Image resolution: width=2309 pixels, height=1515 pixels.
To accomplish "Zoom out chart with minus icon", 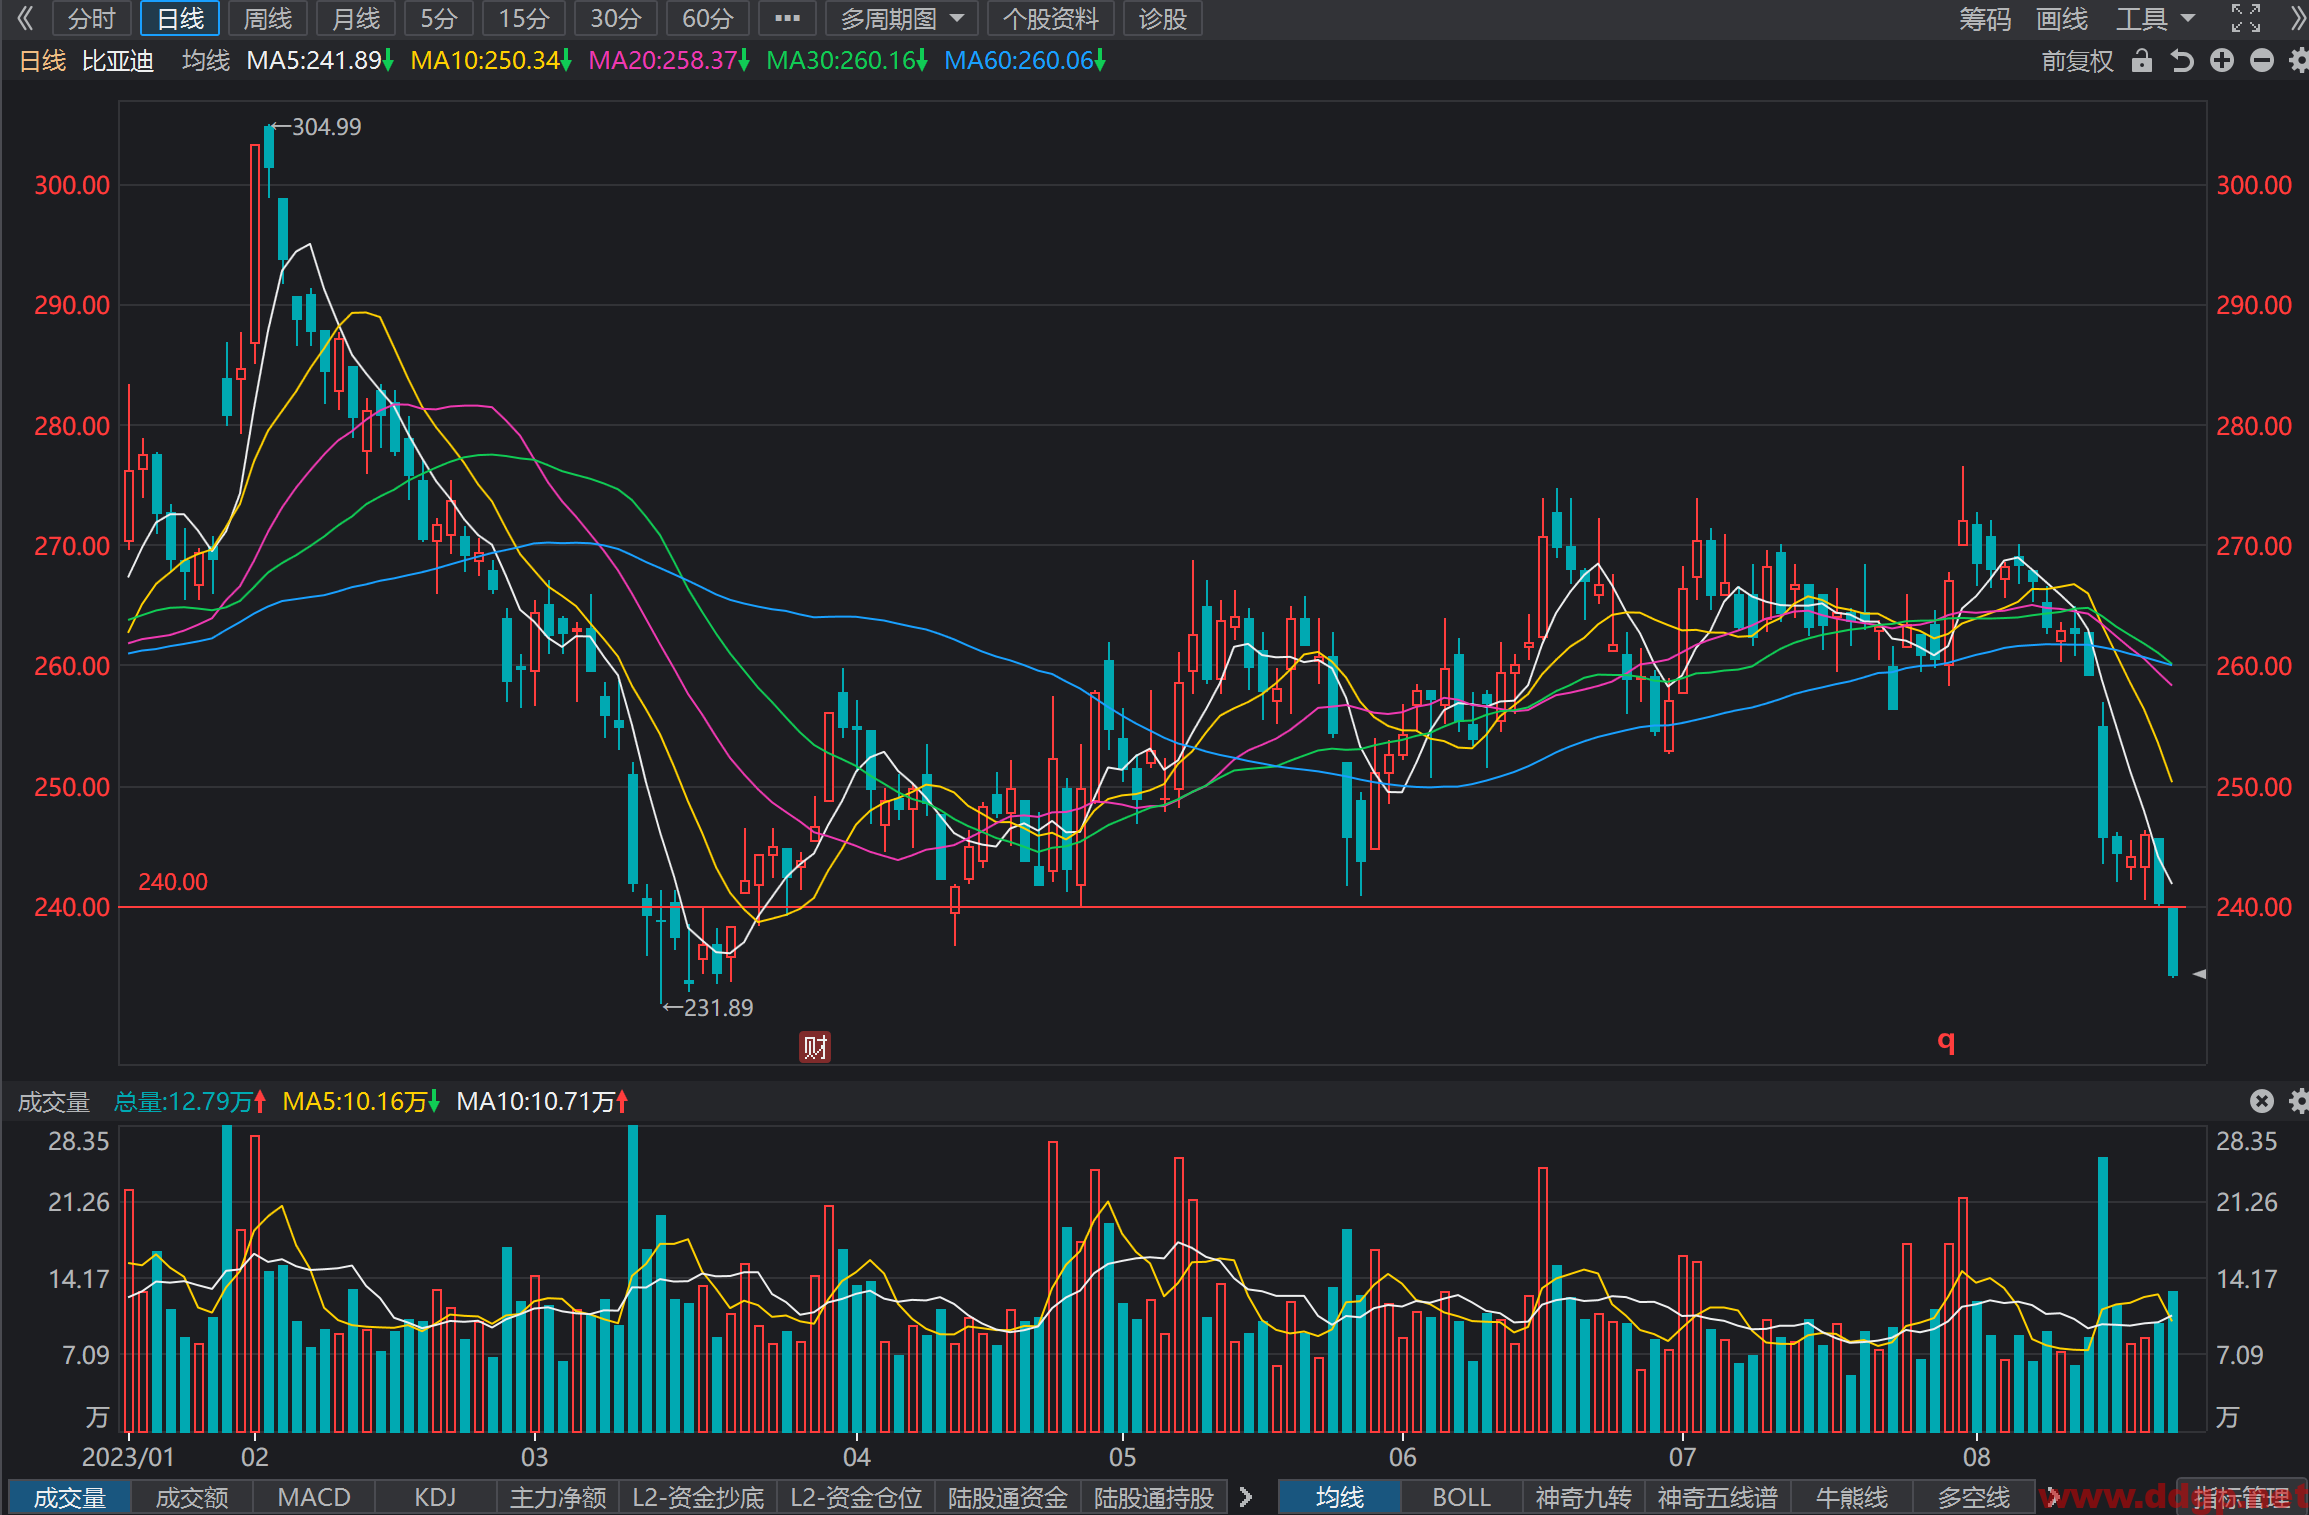I will tap(2261, 61).
